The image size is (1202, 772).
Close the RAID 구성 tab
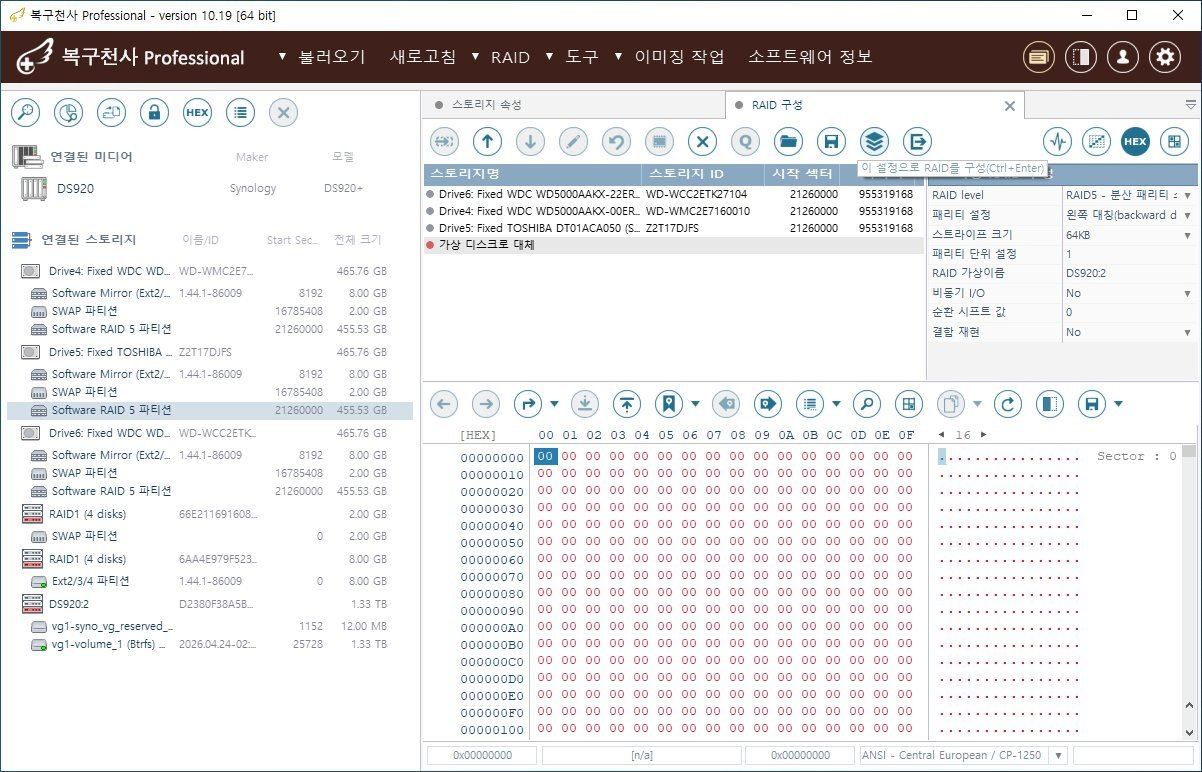click(1009, 105)
